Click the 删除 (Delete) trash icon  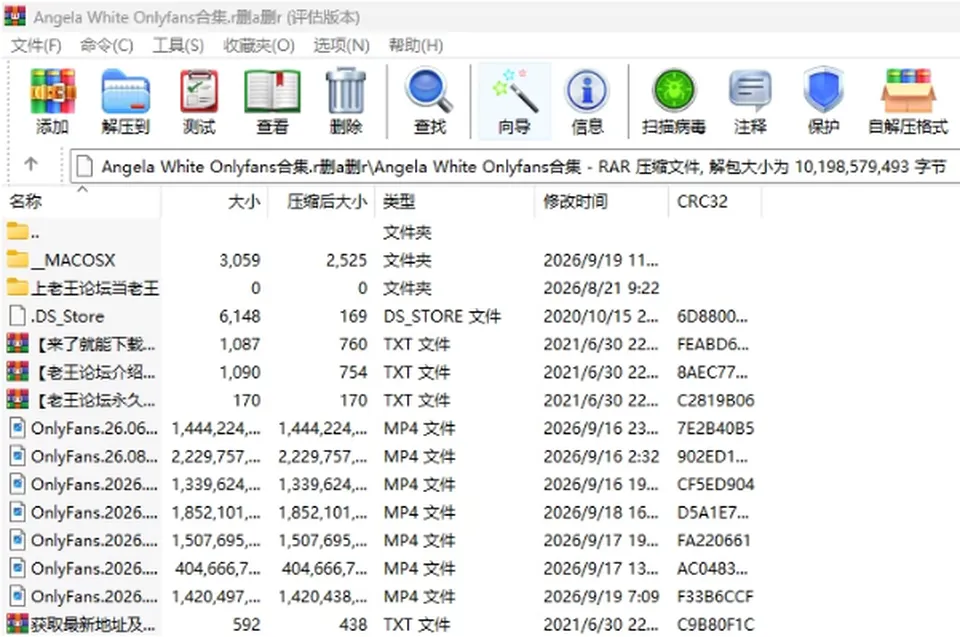346,92
